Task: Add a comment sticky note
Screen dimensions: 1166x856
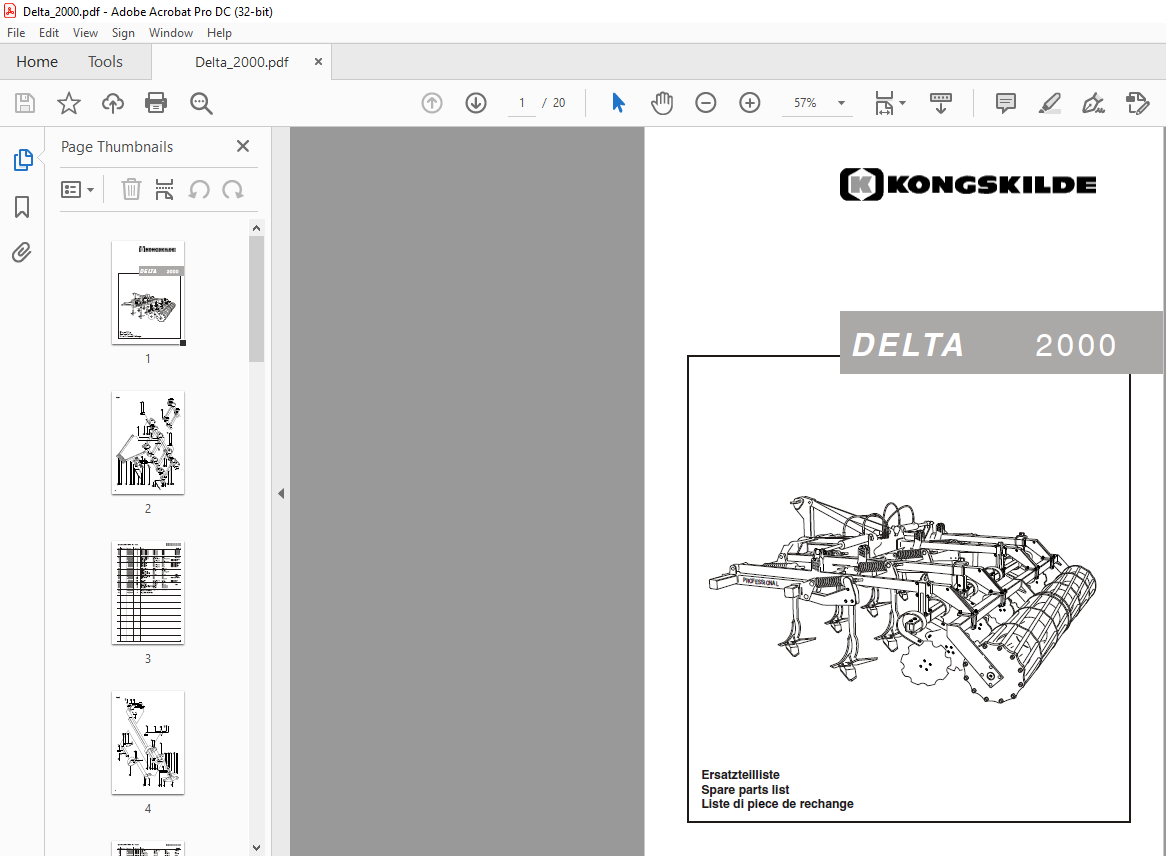Action: click(x=1005, y=103)
